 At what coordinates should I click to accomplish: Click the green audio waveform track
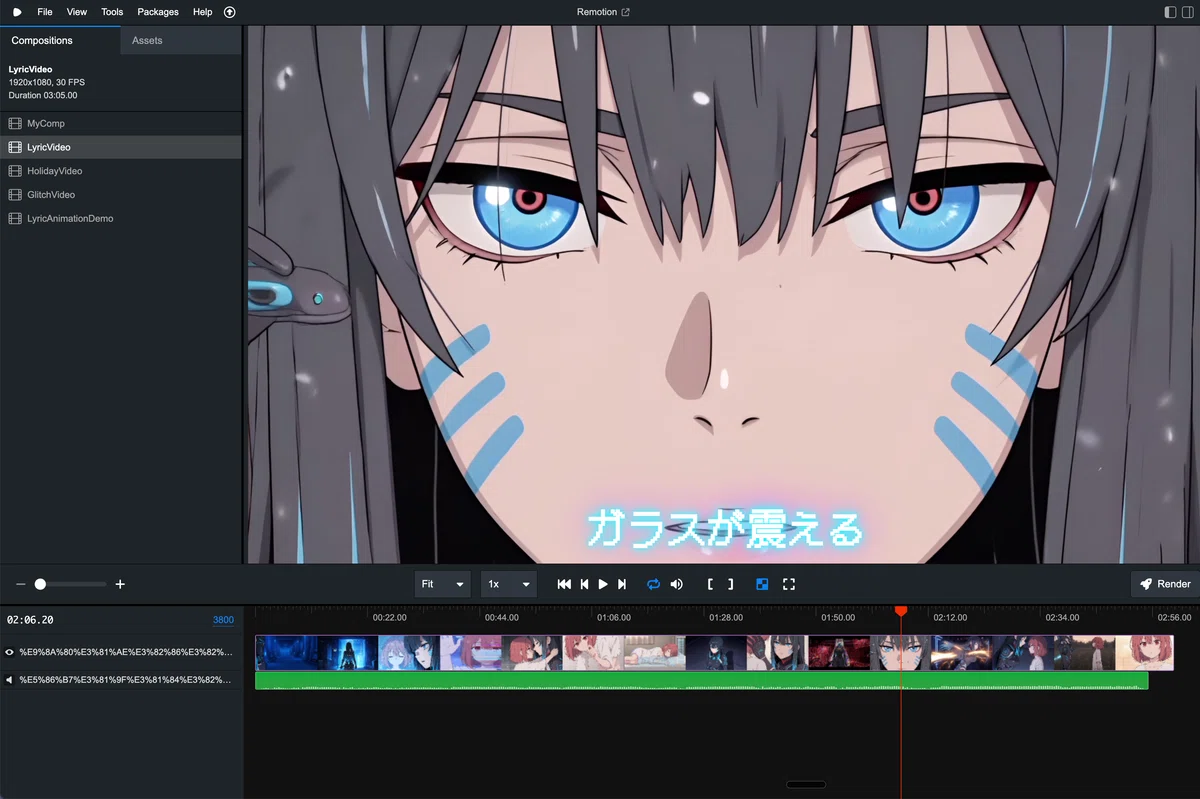(701, 680)
